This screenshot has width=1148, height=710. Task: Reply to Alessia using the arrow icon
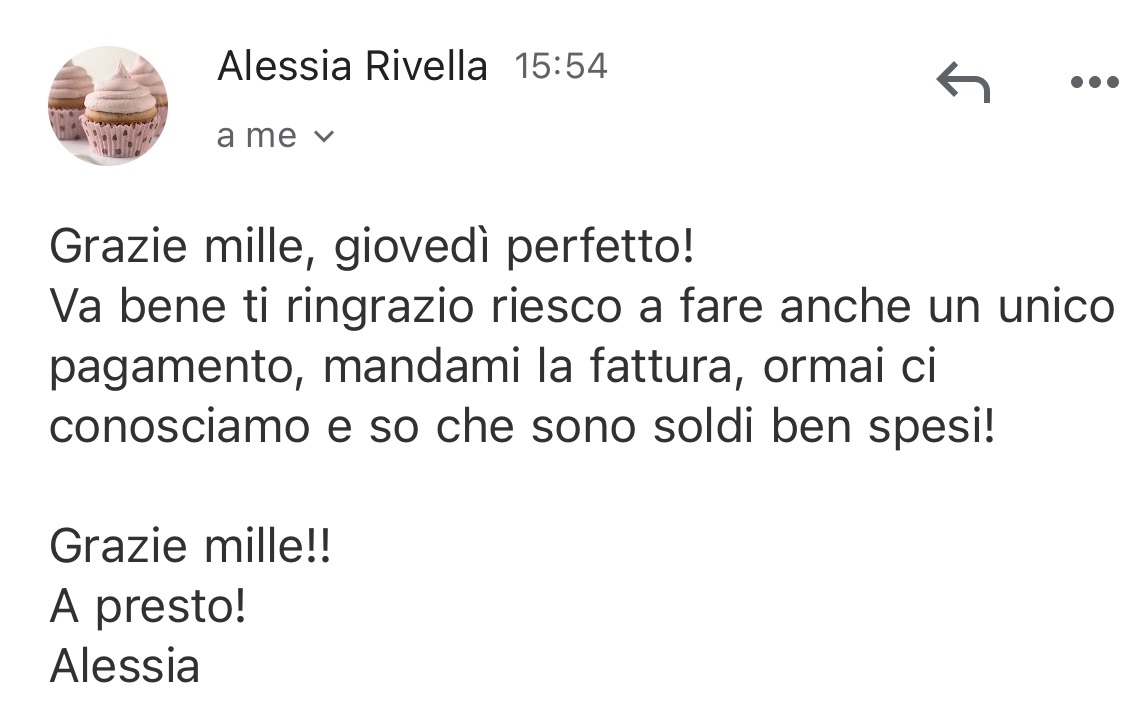pos(964,82)
